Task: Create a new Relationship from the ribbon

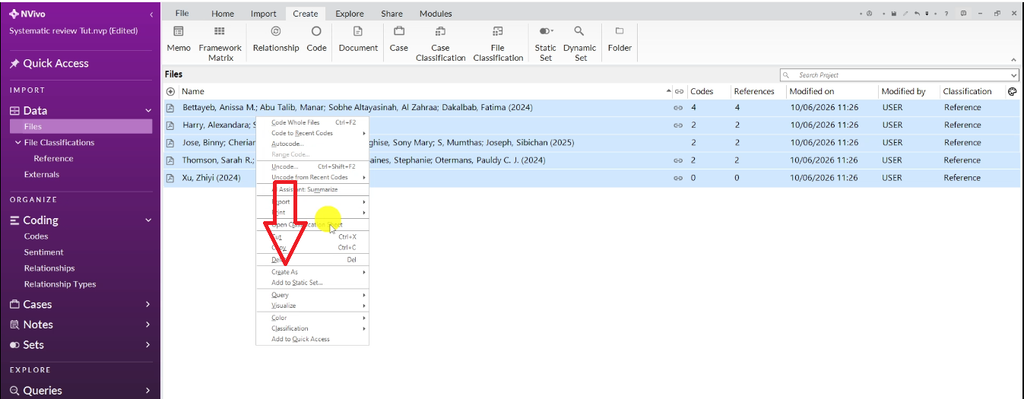Action: click(276, 39)
